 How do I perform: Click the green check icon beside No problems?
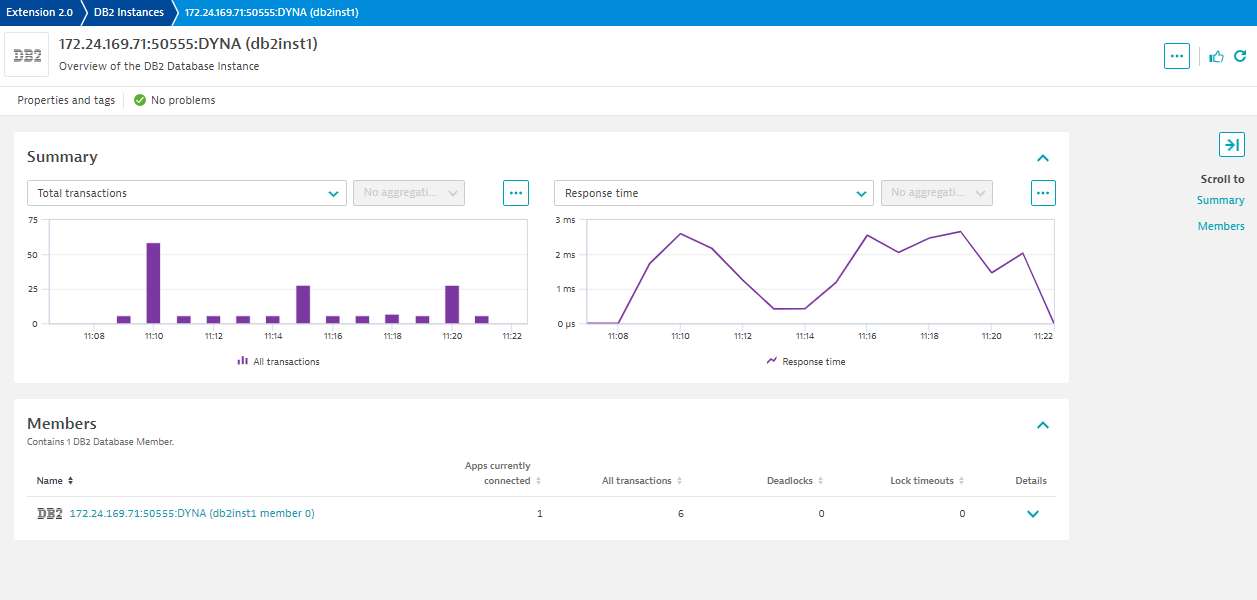pos(140,100)
